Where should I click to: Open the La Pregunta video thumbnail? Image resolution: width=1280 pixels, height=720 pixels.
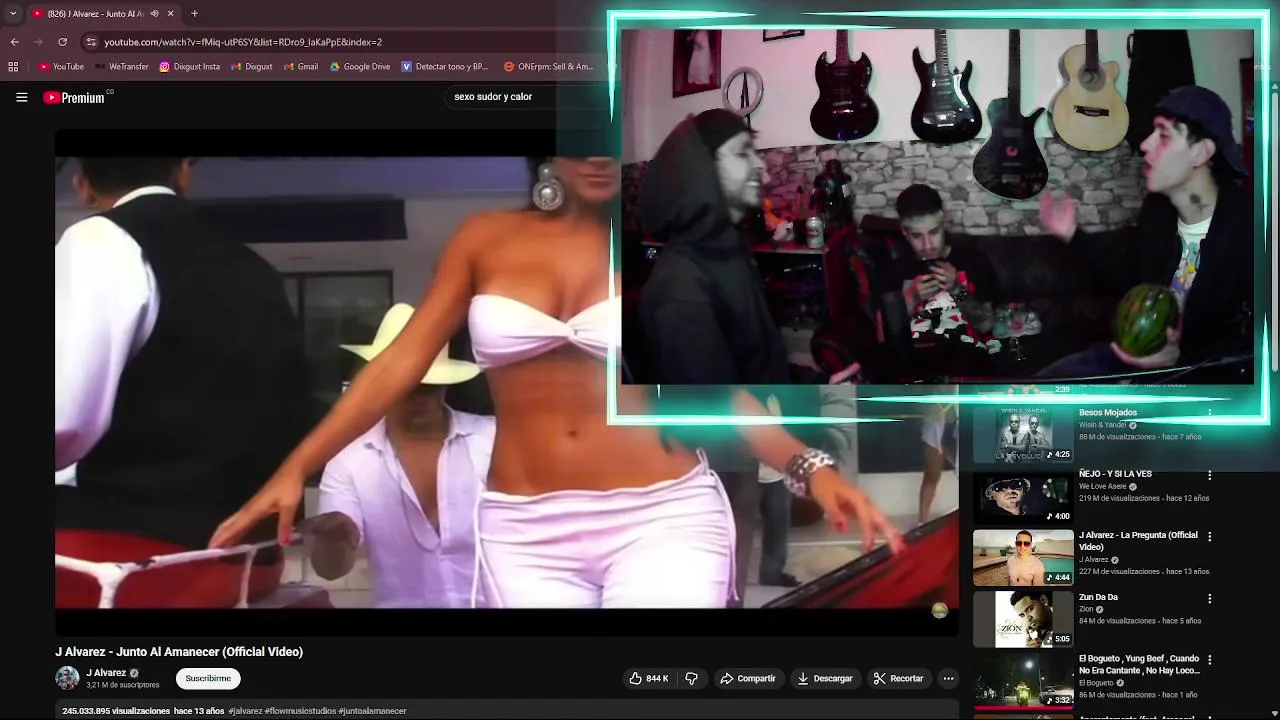coord(1023,558)
